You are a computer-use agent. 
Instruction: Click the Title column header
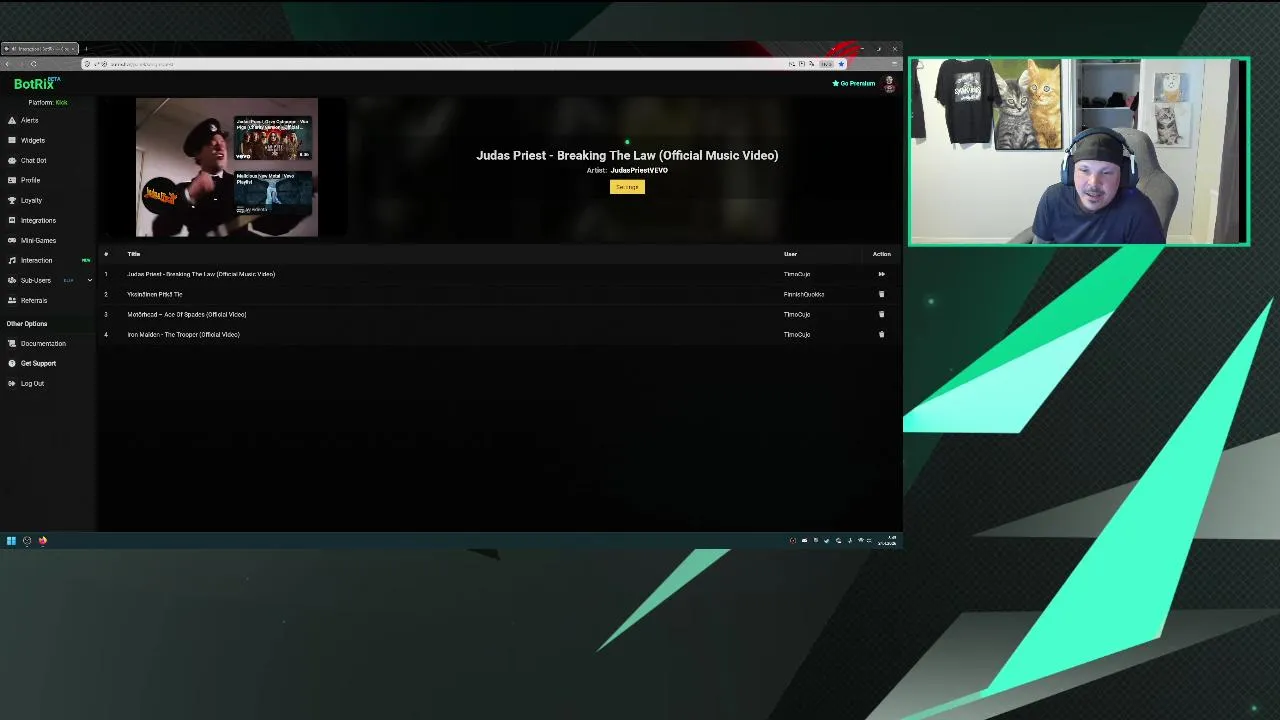(x=134, y=254)
